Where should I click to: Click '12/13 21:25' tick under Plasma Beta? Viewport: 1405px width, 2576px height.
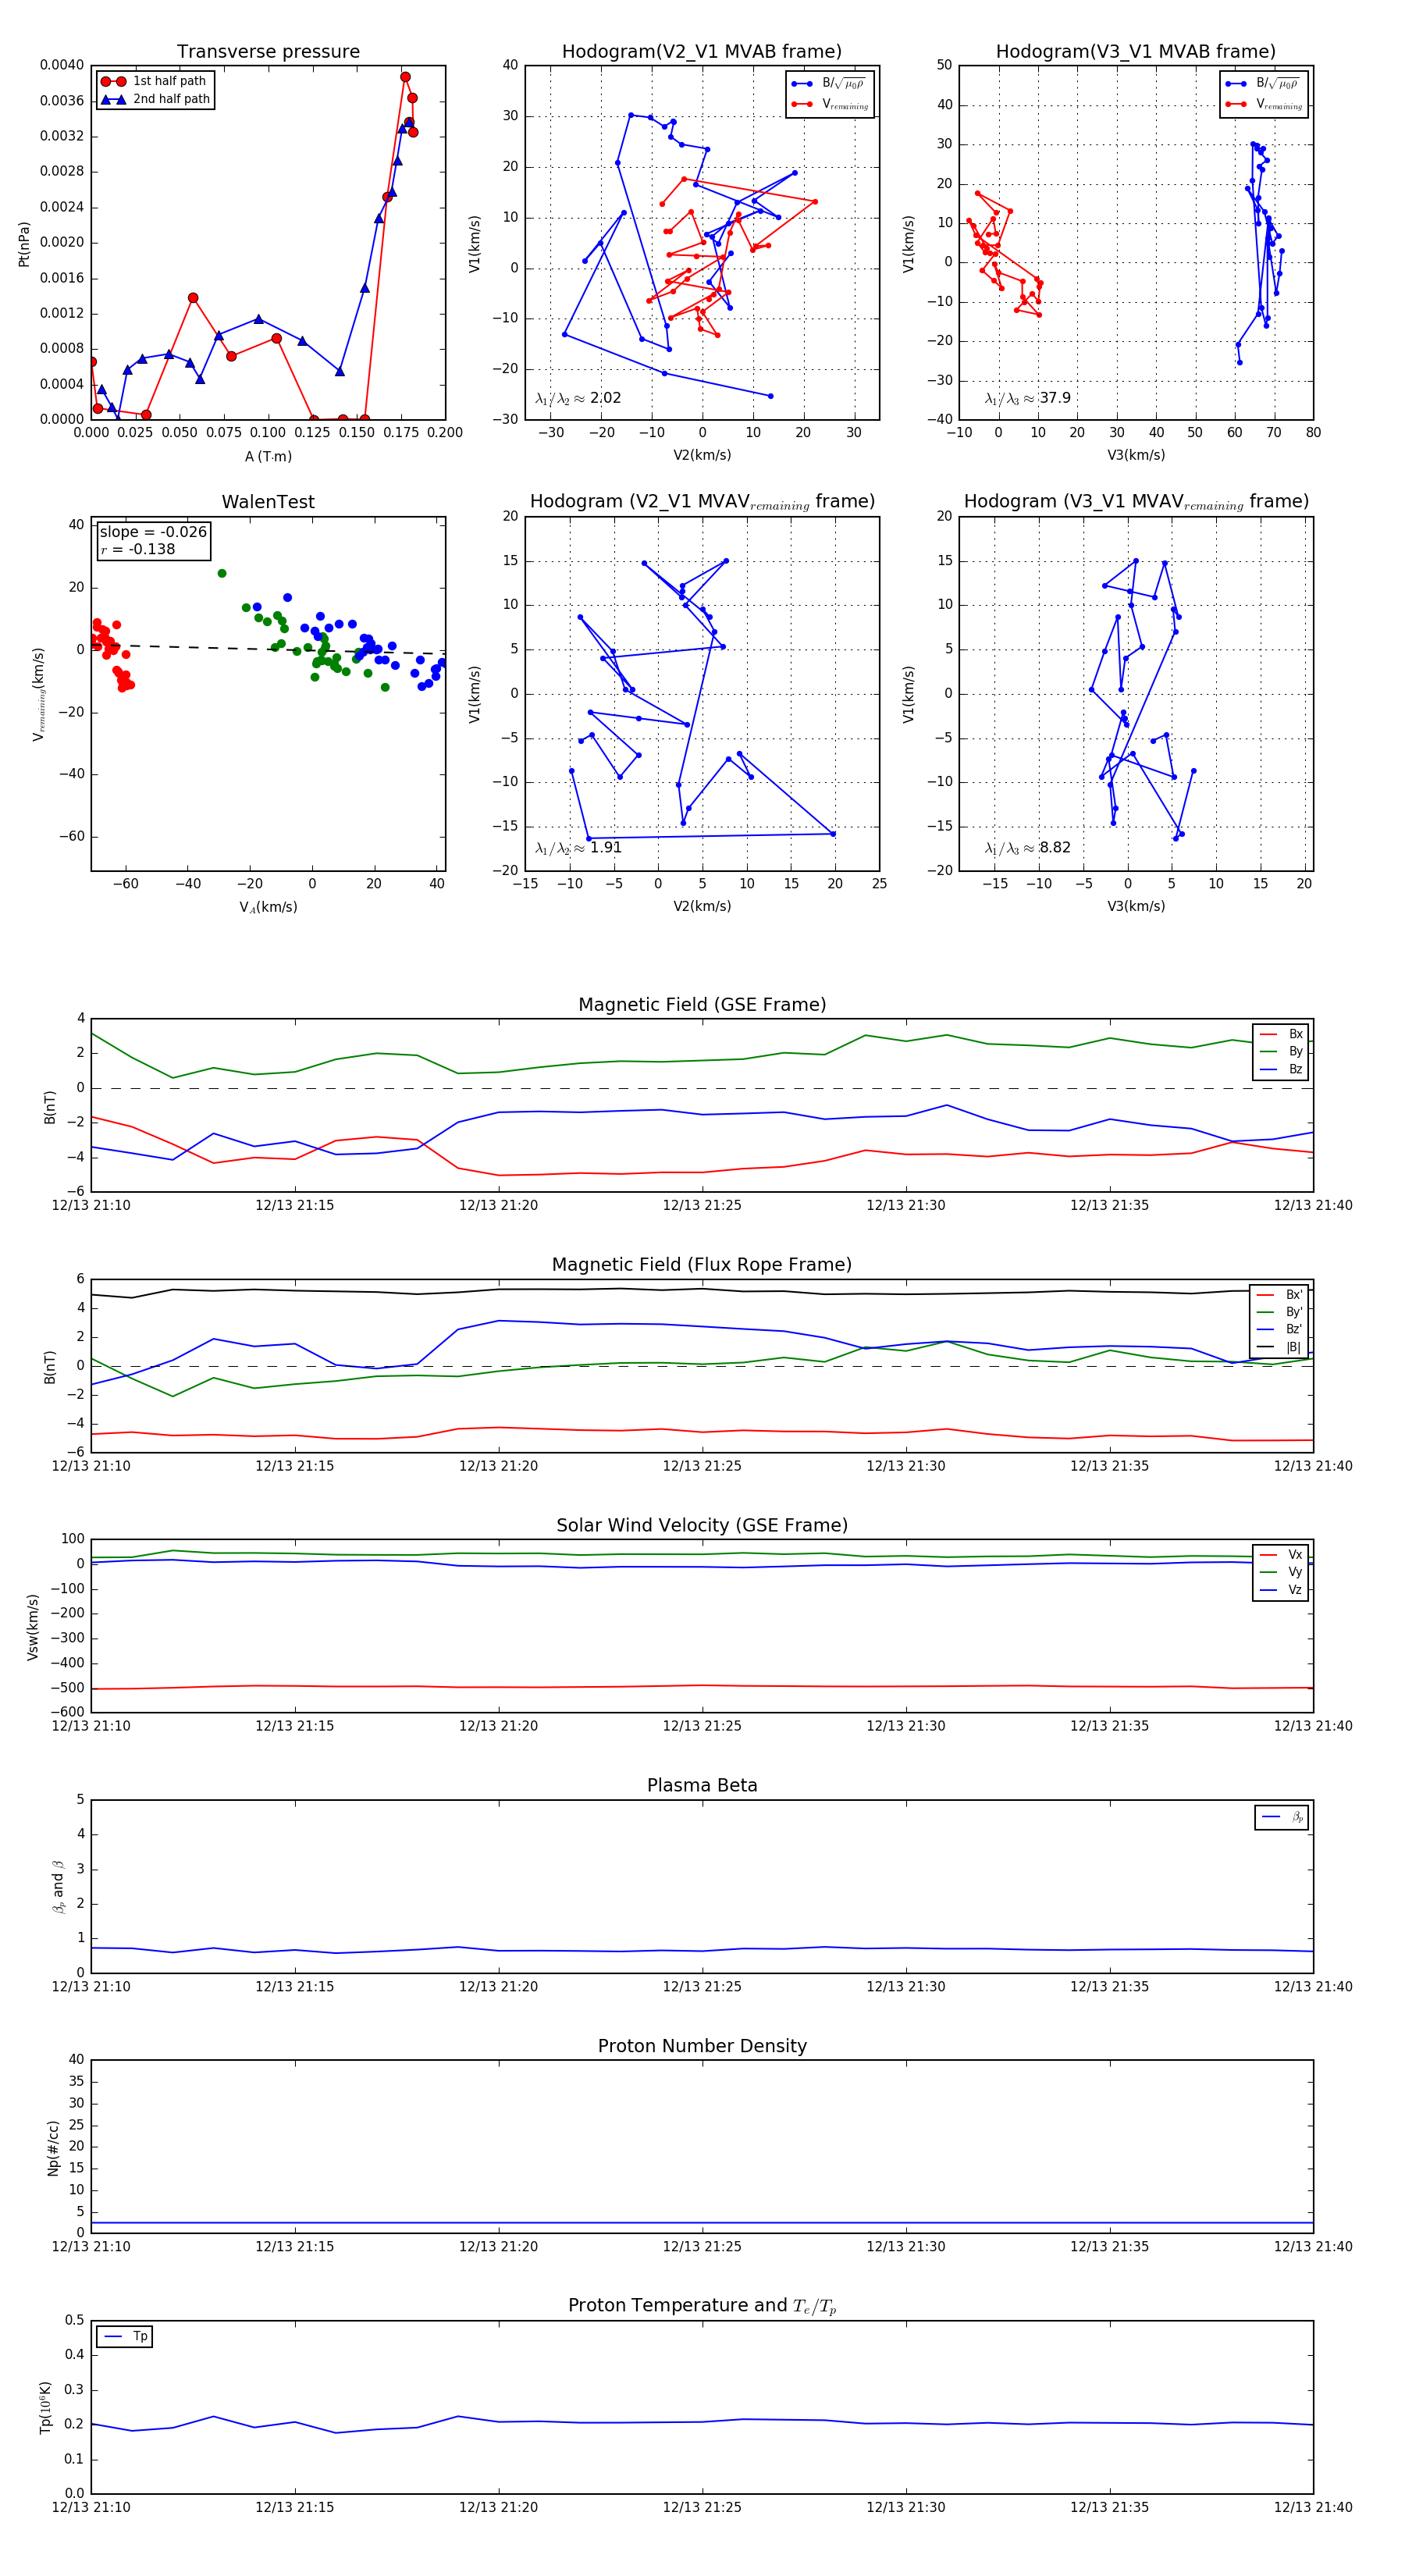[702, 1987]
